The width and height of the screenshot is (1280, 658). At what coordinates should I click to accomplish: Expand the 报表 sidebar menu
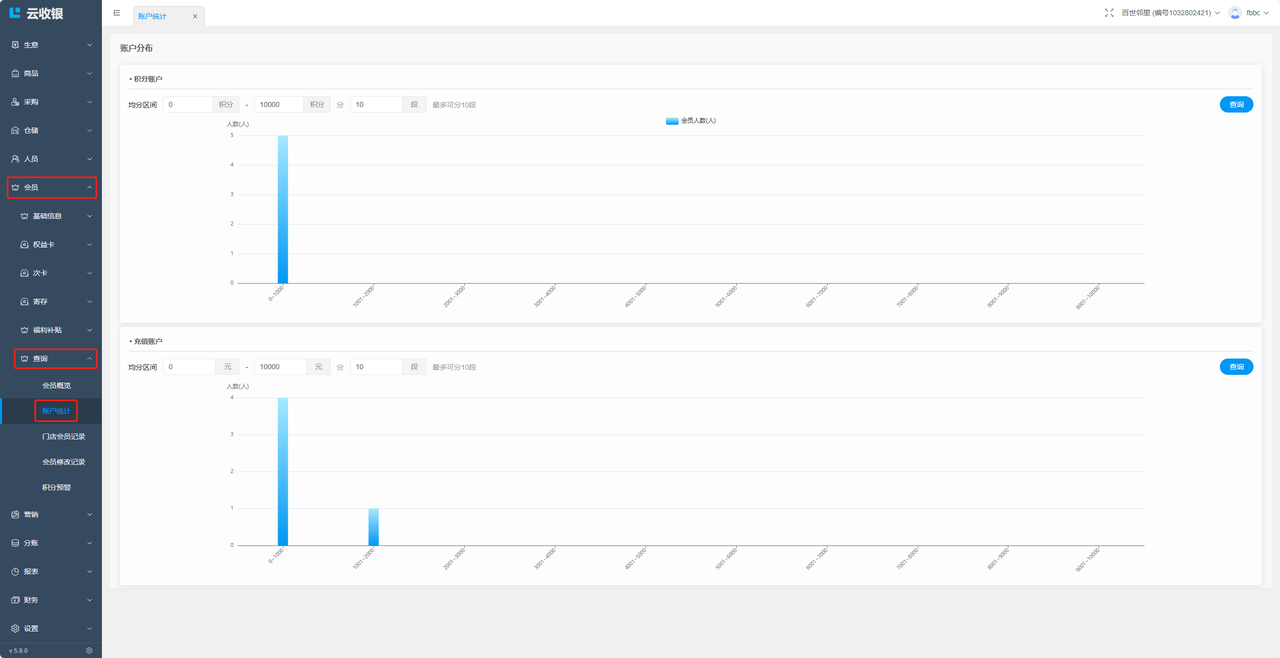tap(52, 572)
